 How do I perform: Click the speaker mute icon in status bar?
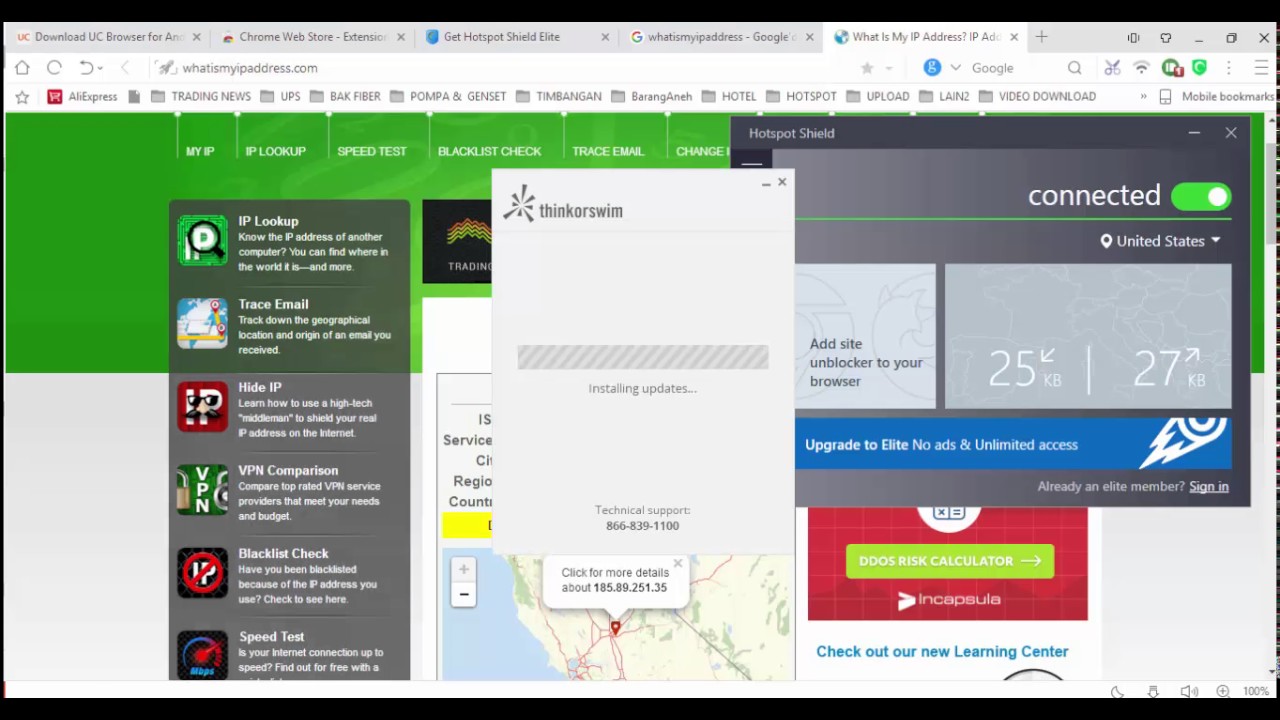[x=1188, y=692]
